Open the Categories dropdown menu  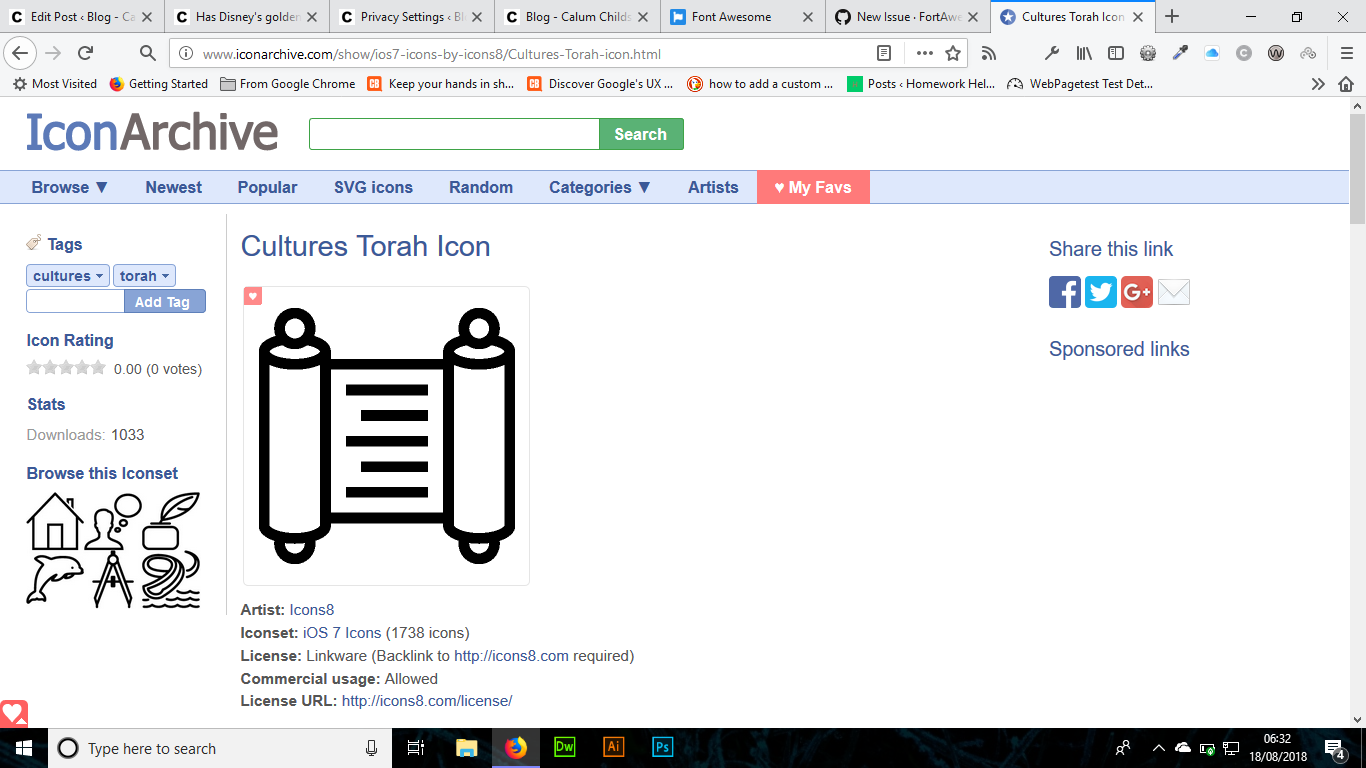click(x=598, y=187)
